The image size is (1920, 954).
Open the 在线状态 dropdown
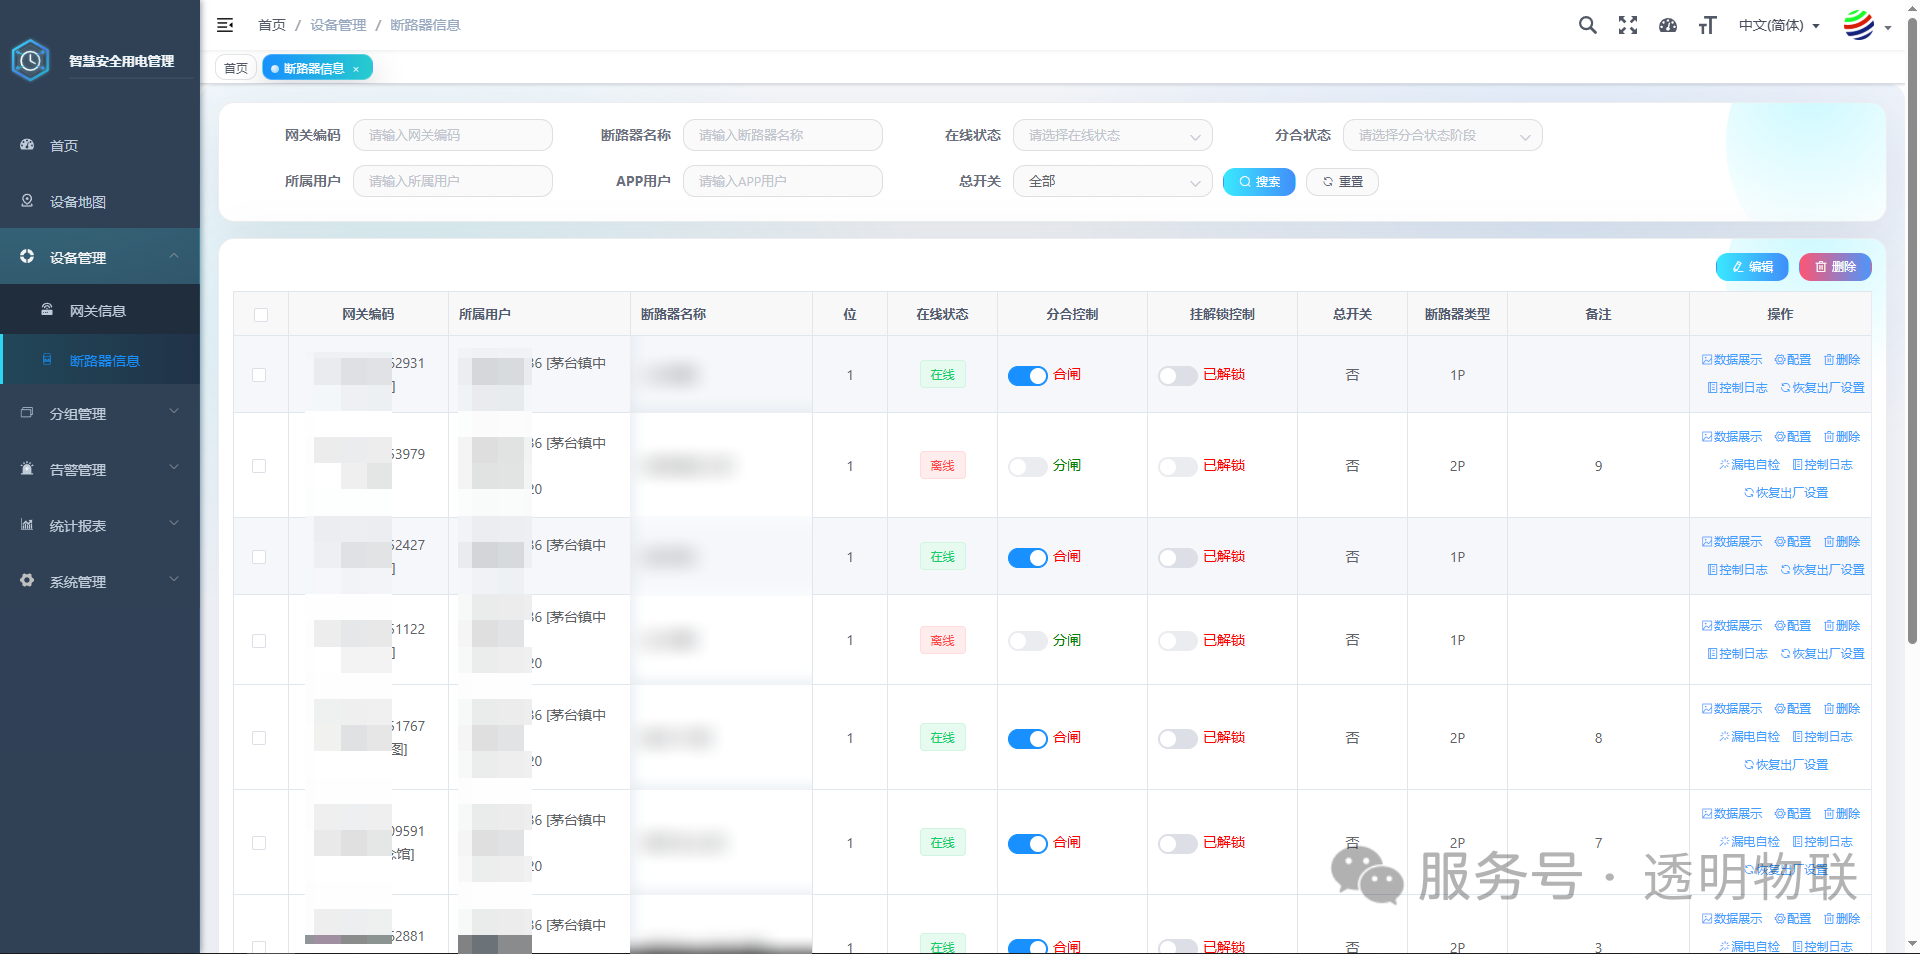click(1112, 135)
